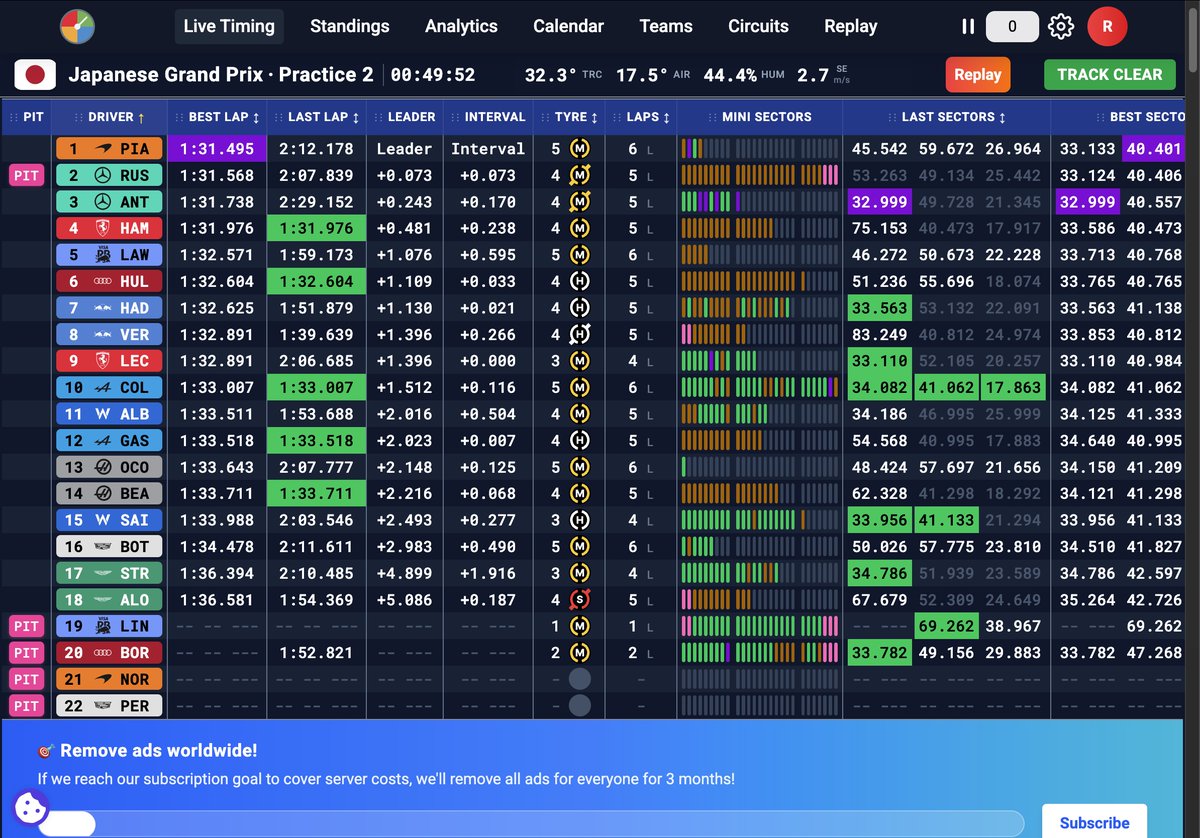This screenshot has height=838, width=1200.
Task: Click the PIT badge for RUS
Action: pos(26,176)
